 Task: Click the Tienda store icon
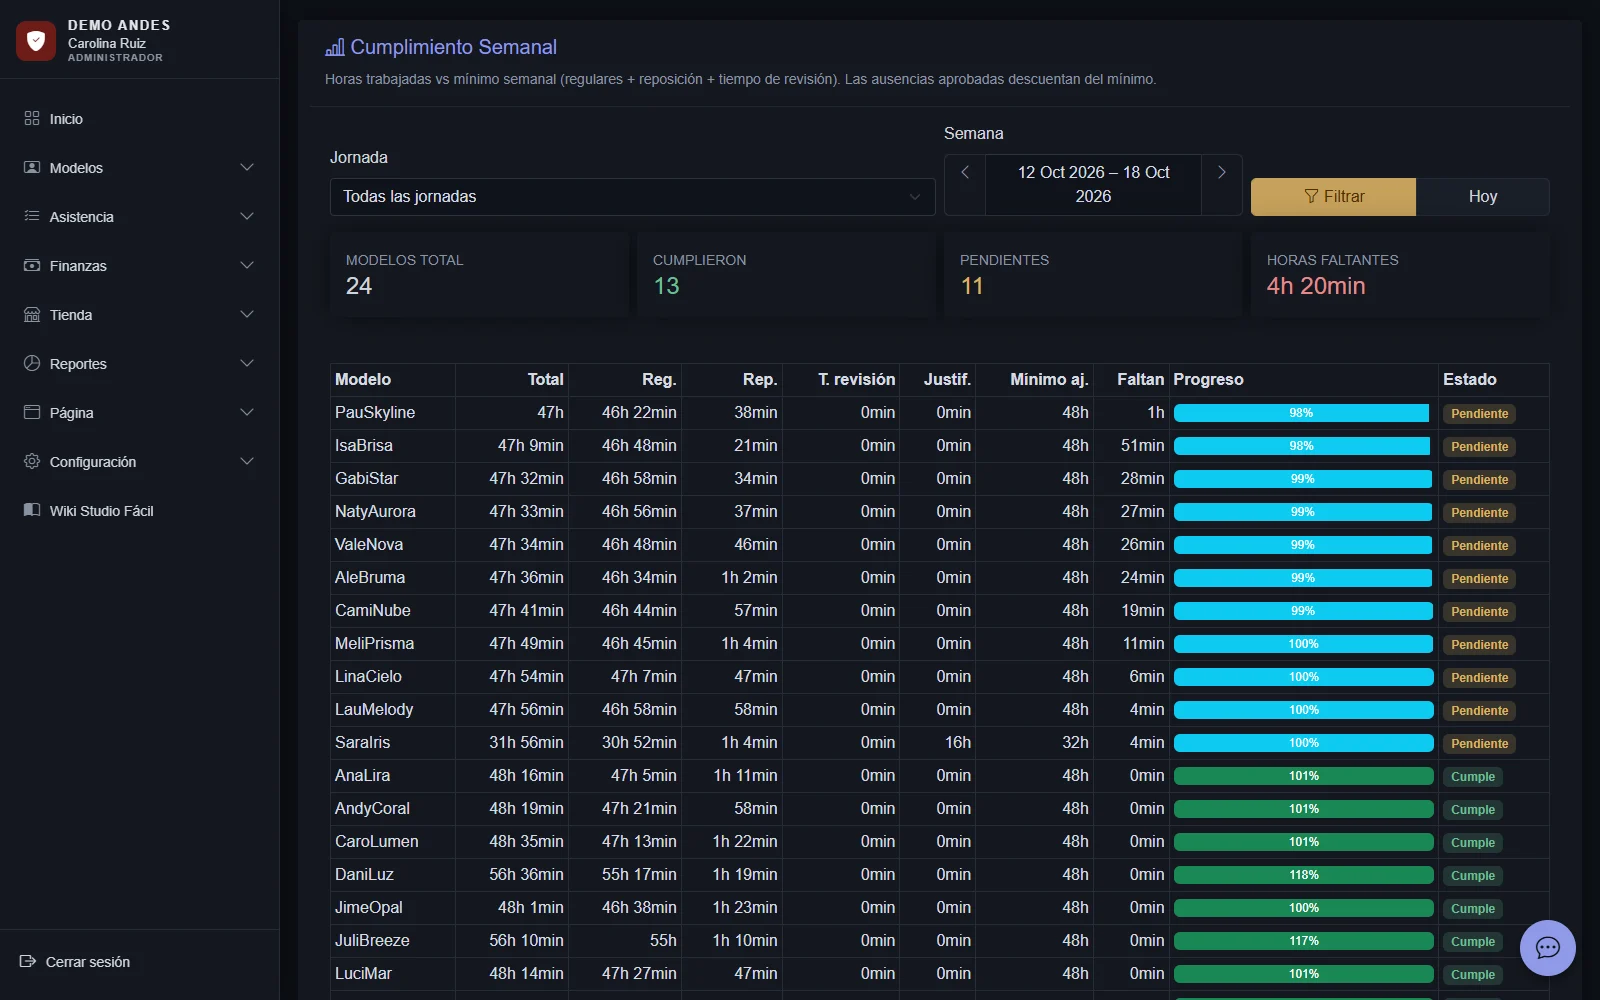[x=32, y=314]
